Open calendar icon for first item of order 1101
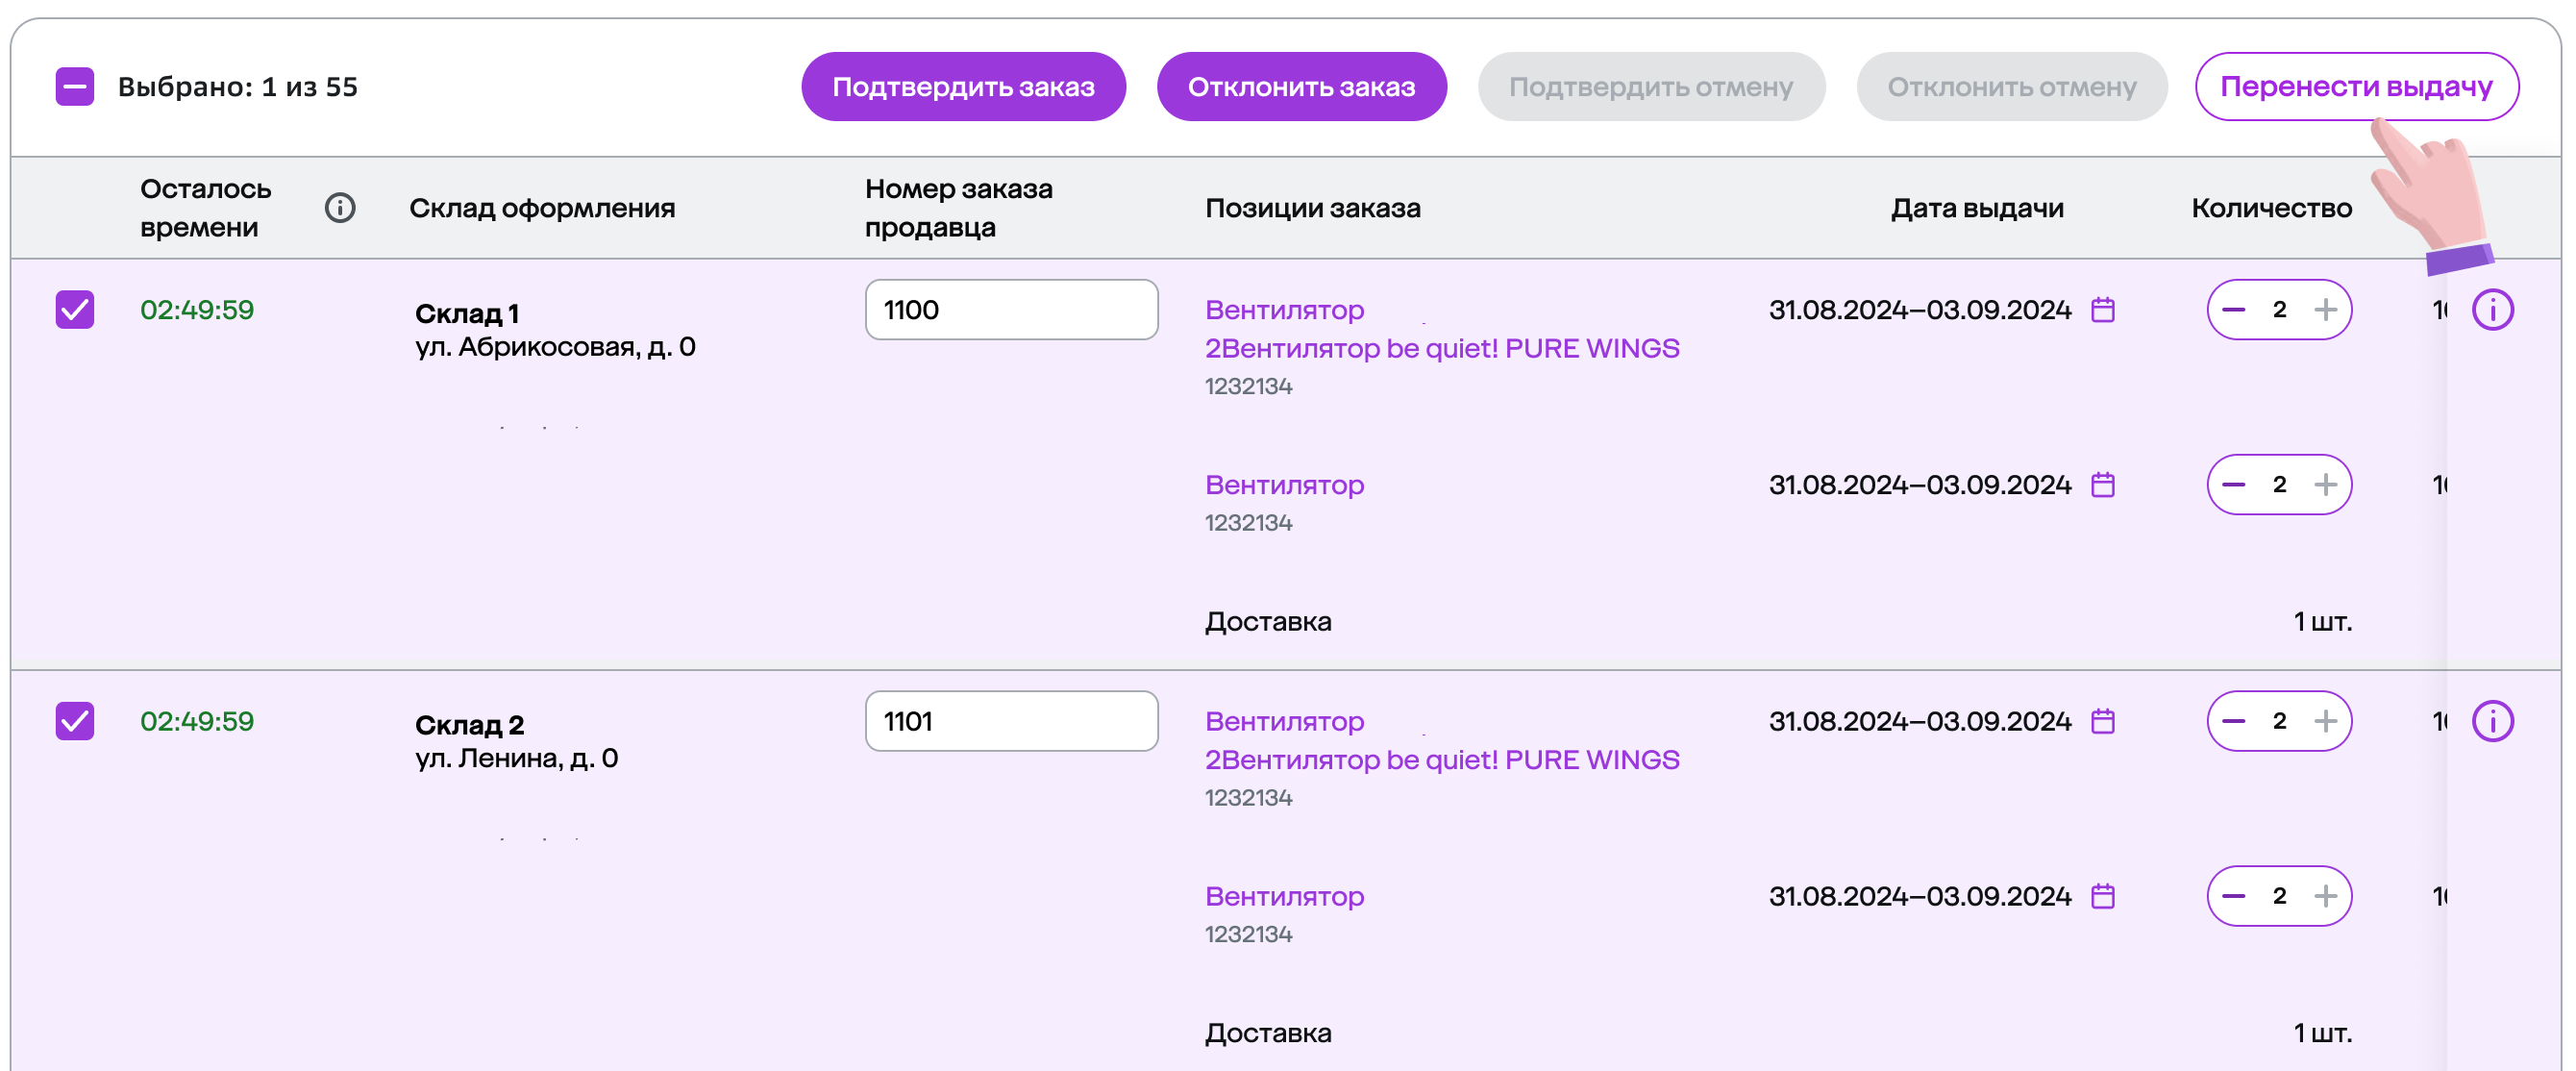This screenshot has width=2576, height=1071. tap(2103, 721)
